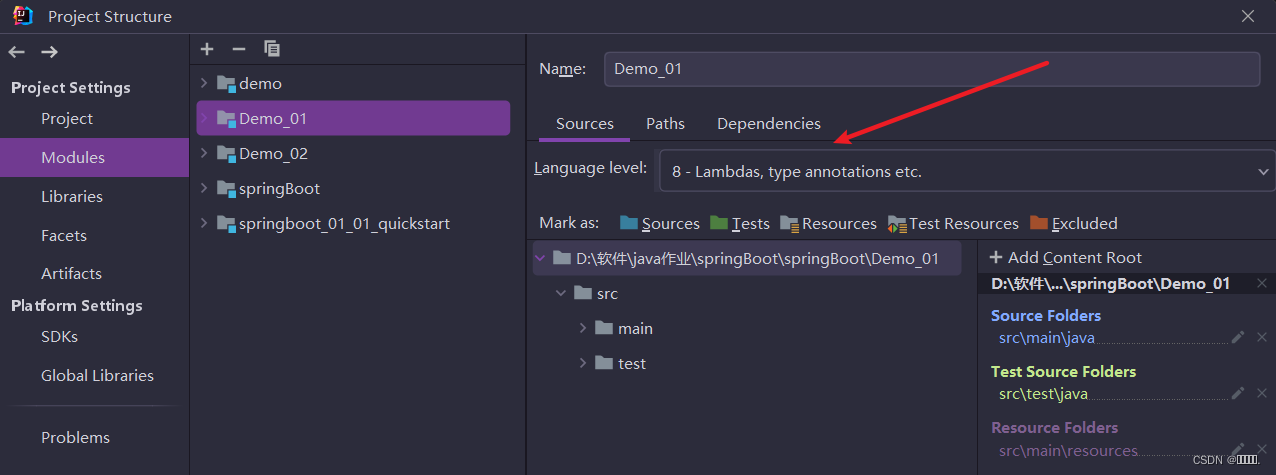Mark folder as Tests
This screenshot has height=475, width=1276.
pyautogui.click(x=740, y=224)
